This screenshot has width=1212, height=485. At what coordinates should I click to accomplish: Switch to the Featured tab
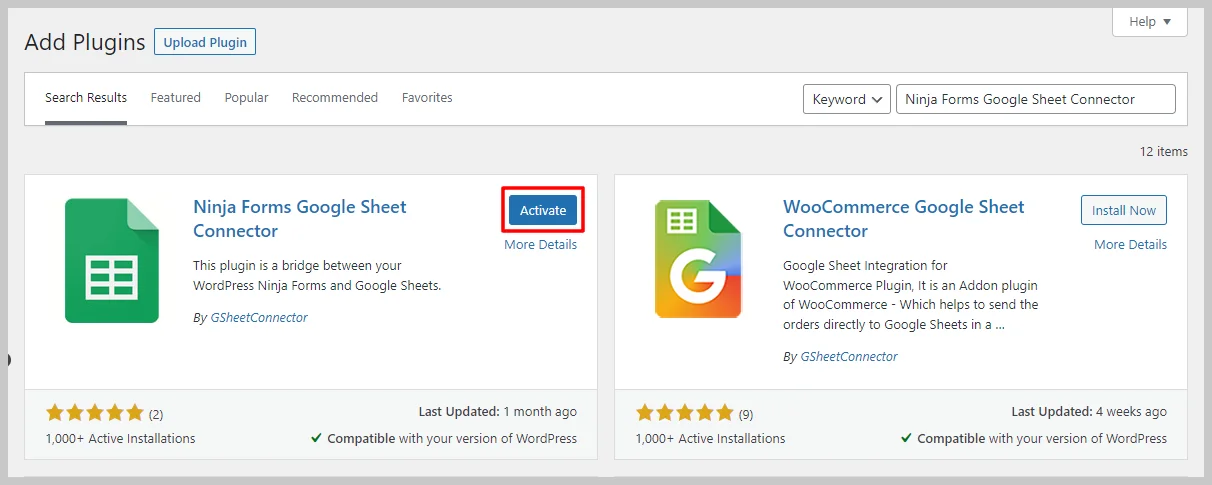click(175, 98)
